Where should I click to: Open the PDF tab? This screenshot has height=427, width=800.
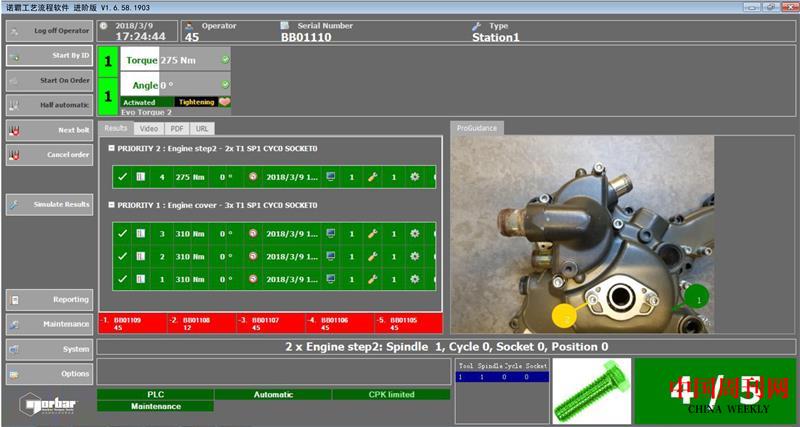pyautogui.click(x=176, y=129)
